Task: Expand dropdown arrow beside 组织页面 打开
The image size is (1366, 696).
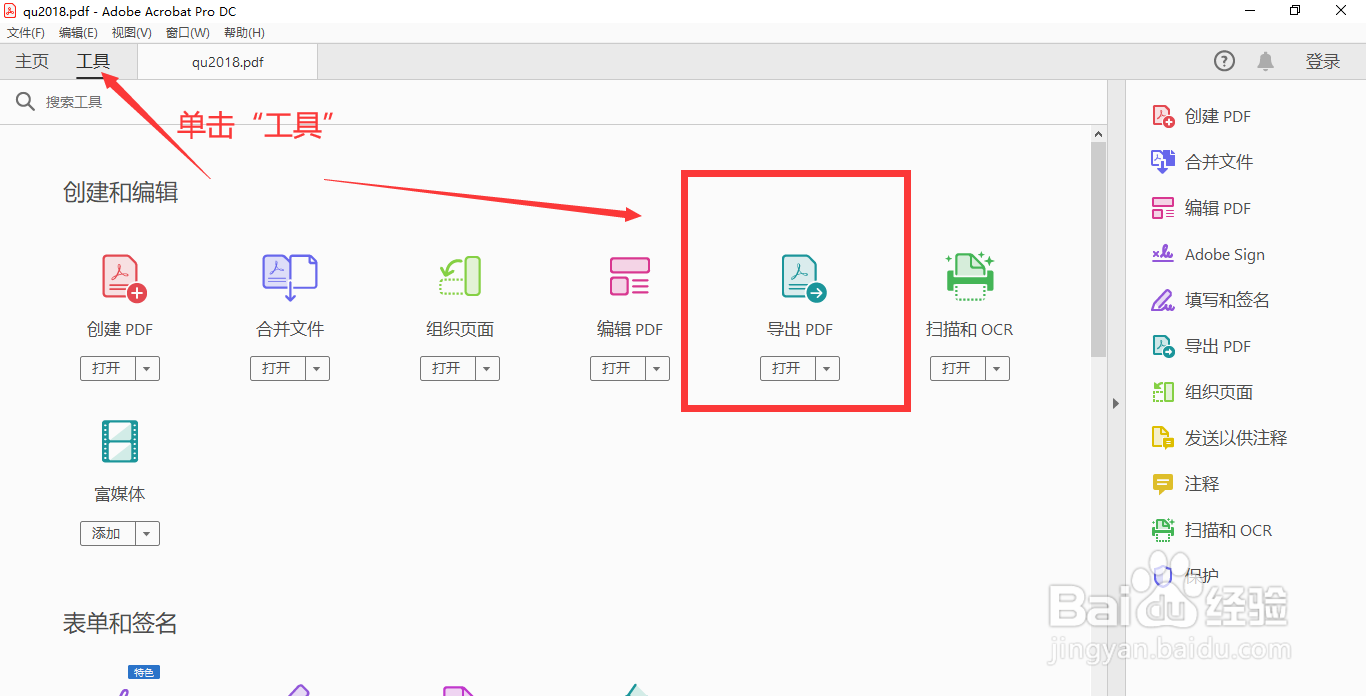Action: (487, 368)
